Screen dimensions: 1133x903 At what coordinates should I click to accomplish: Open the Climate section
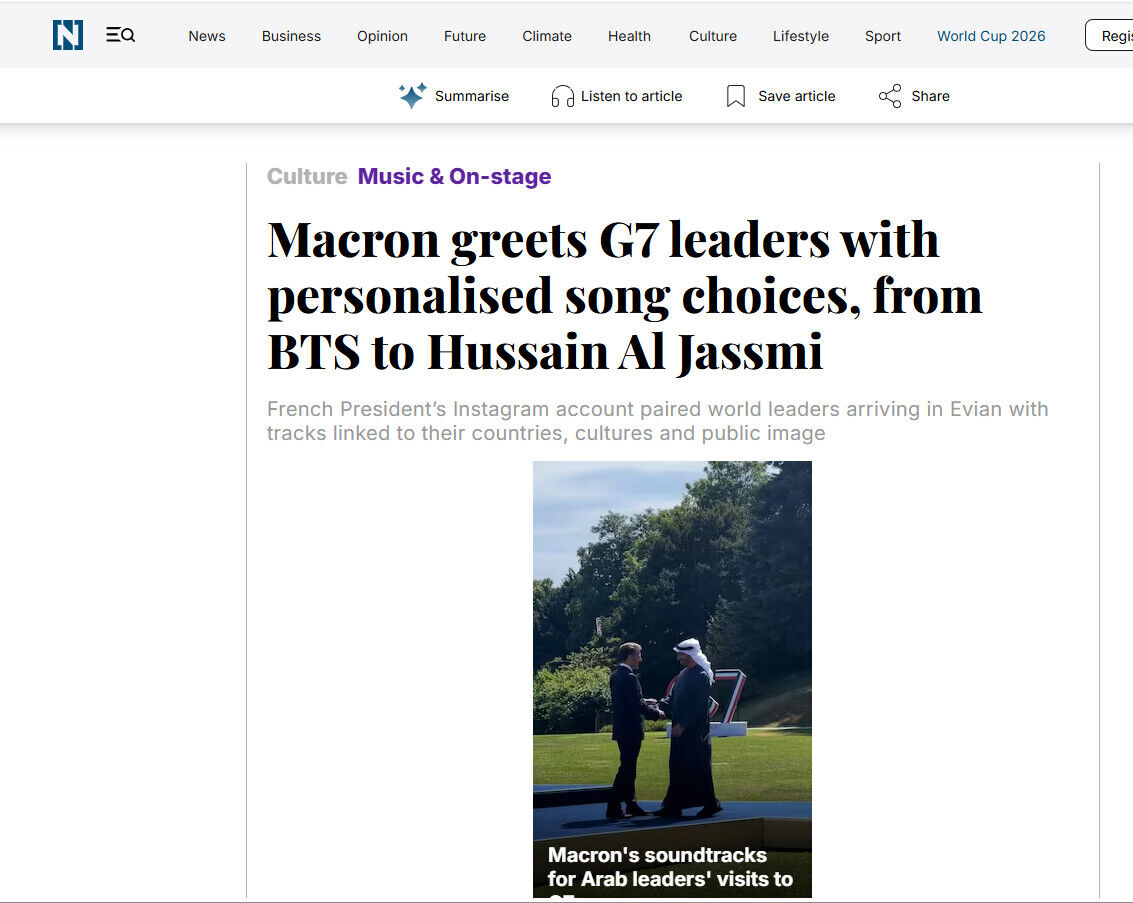click(547, 36)
